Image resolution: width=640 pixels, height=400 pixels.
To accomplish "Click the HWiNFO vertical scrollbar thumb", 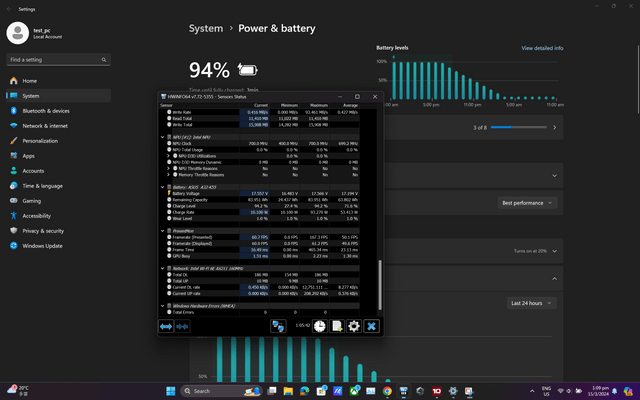I will [x=380, y=285].
